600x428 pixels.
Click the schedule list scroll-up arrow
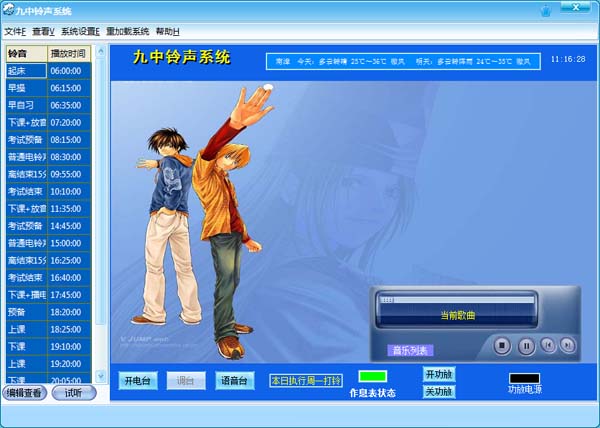[101, 51]
